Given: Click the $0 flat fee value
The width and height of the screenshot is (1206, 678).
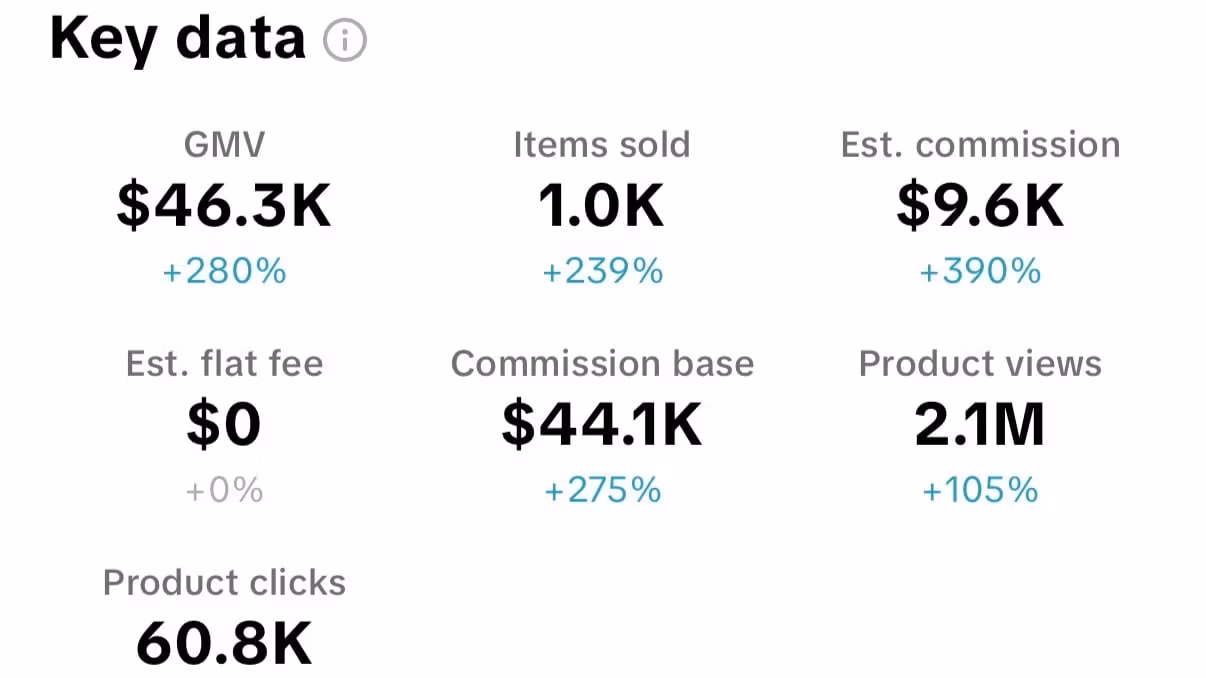Looking at the screenshot, I should pyautogui.click(x=224, y=425).
